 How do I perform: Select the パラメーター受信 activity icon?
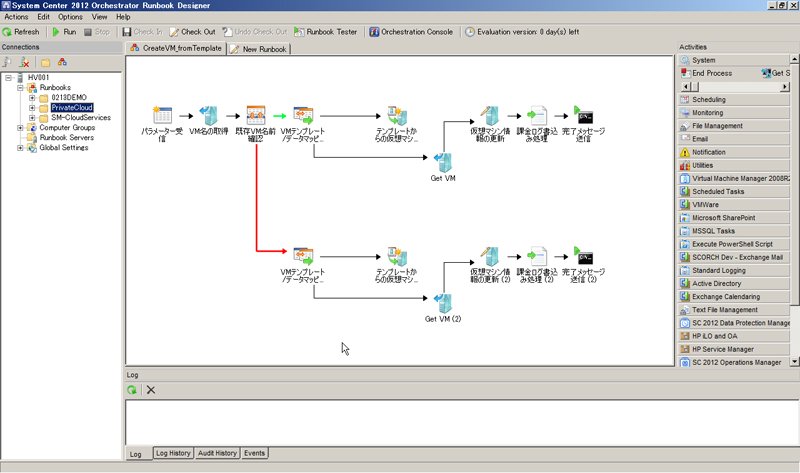(x=162, y=115)
